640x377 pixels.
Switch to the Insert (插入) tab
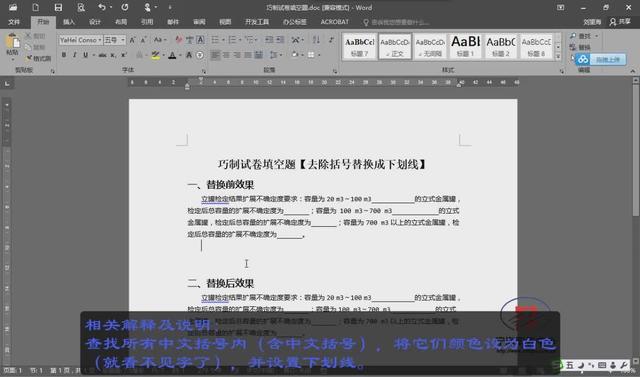pyautogui.click(x=69, y=22)
